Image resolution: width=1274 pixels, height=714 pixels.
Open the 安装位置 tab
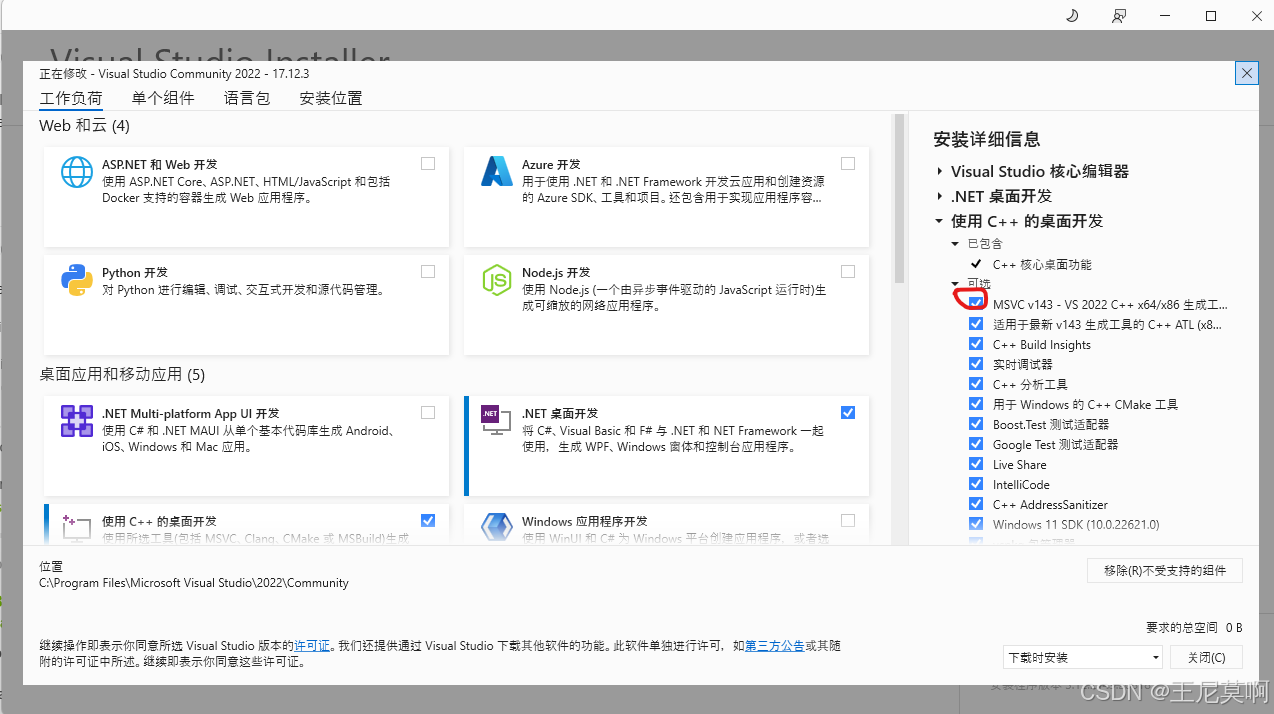click(x=331, y=98)
